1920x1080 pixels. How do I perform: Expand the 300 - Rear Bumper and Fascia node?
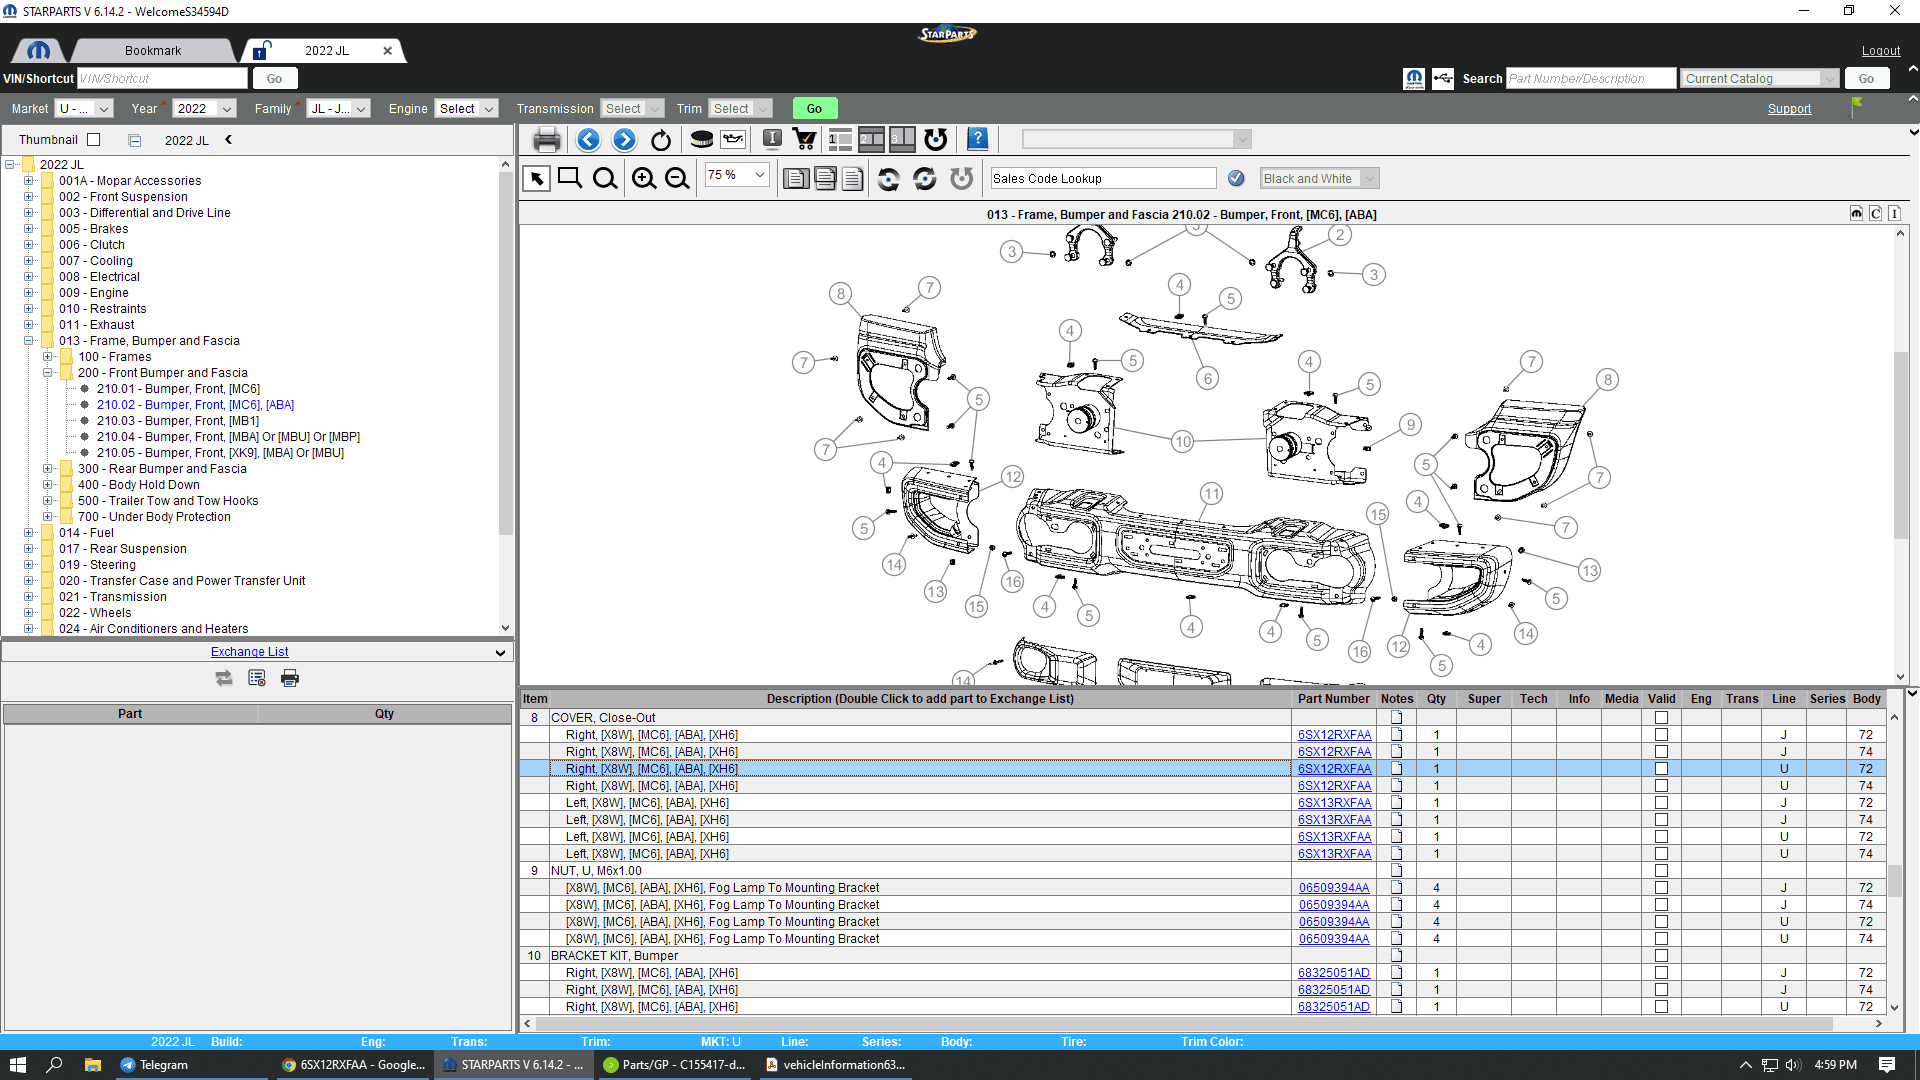(x=48, y=469)
